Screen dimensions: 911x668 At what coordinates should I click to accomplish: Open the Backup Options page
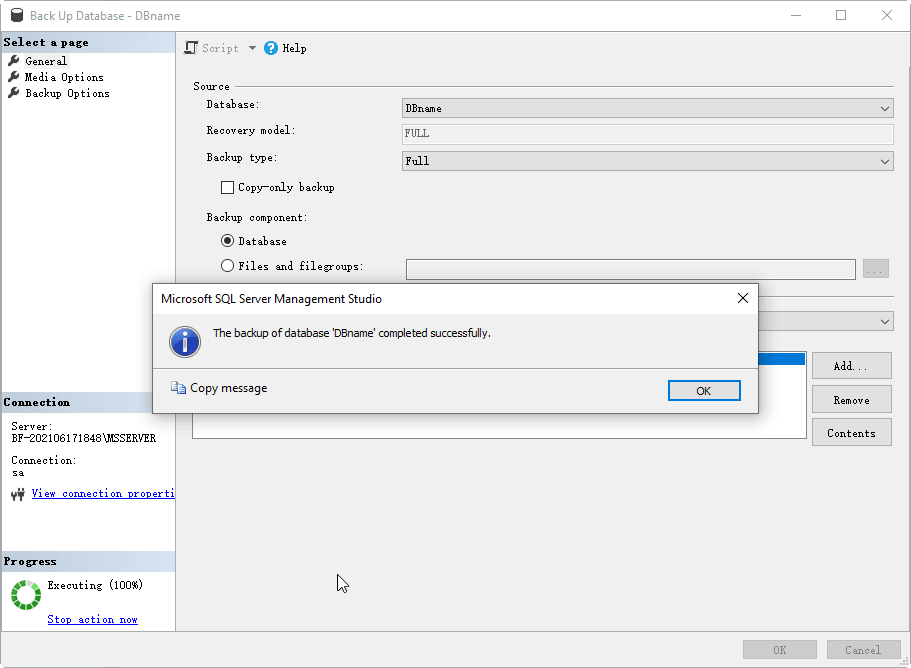[67, 93]
